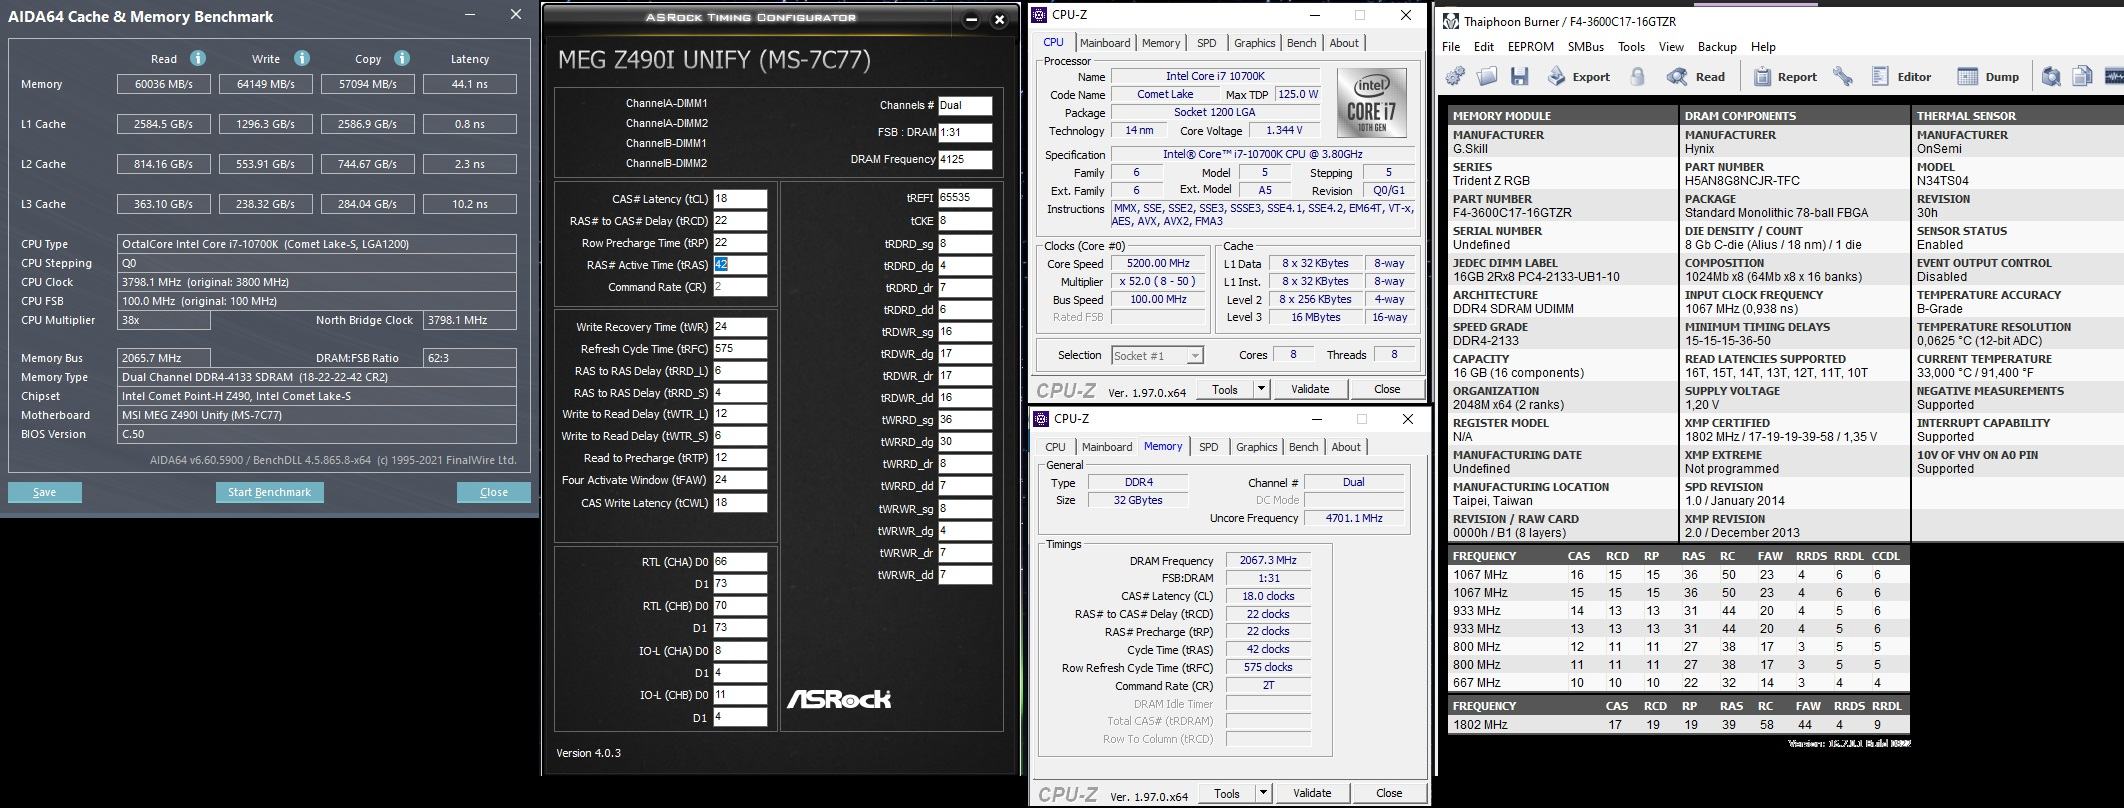Click Export in the Thaiphoon Burner toolbar

[x=1579, y=76]
